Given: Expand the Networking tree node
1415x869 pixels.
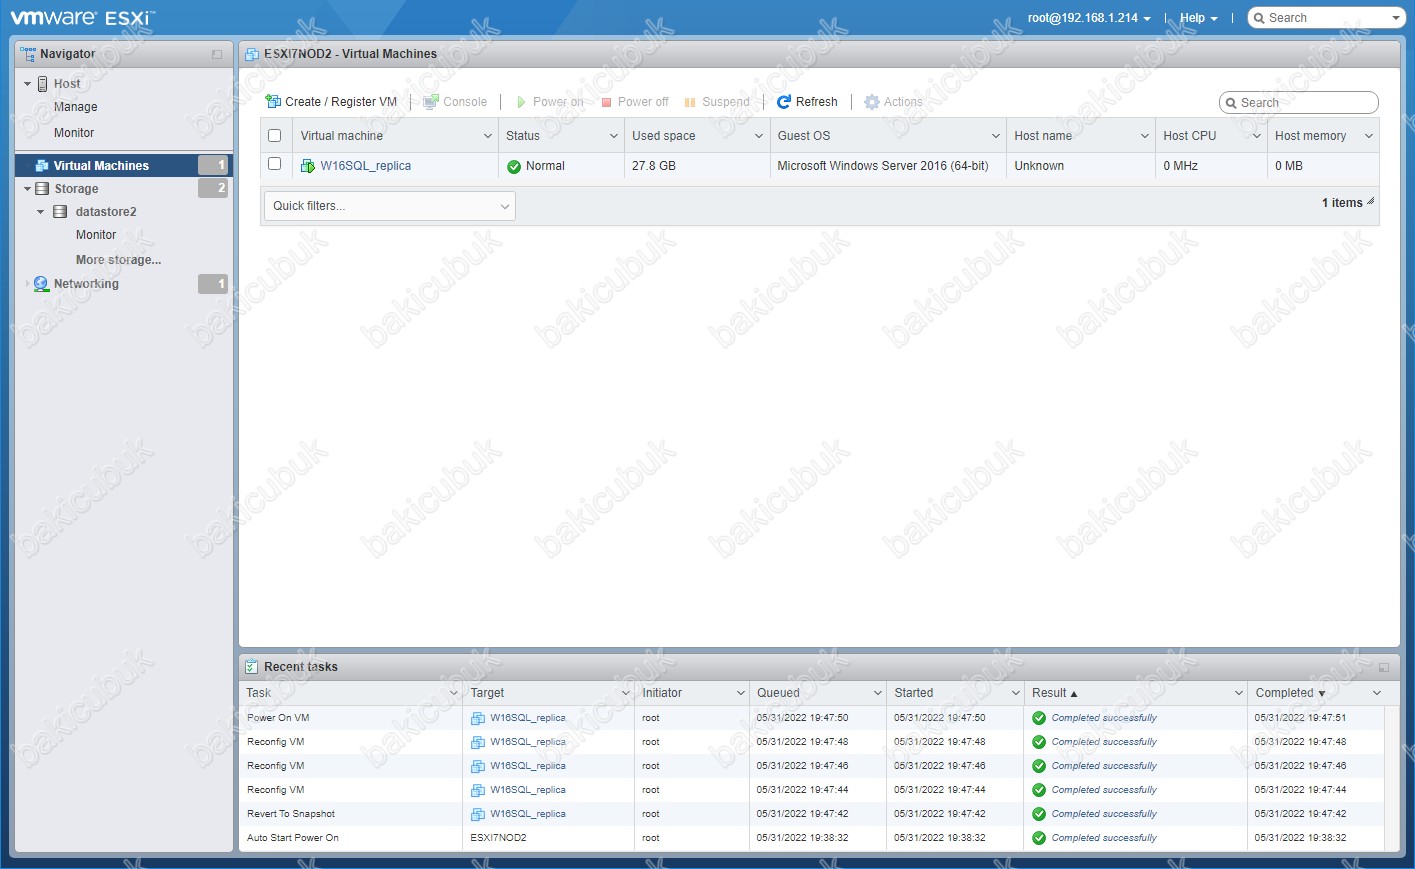Looking at the screenshot, I should pyautogui.click(x=27, y=284).
